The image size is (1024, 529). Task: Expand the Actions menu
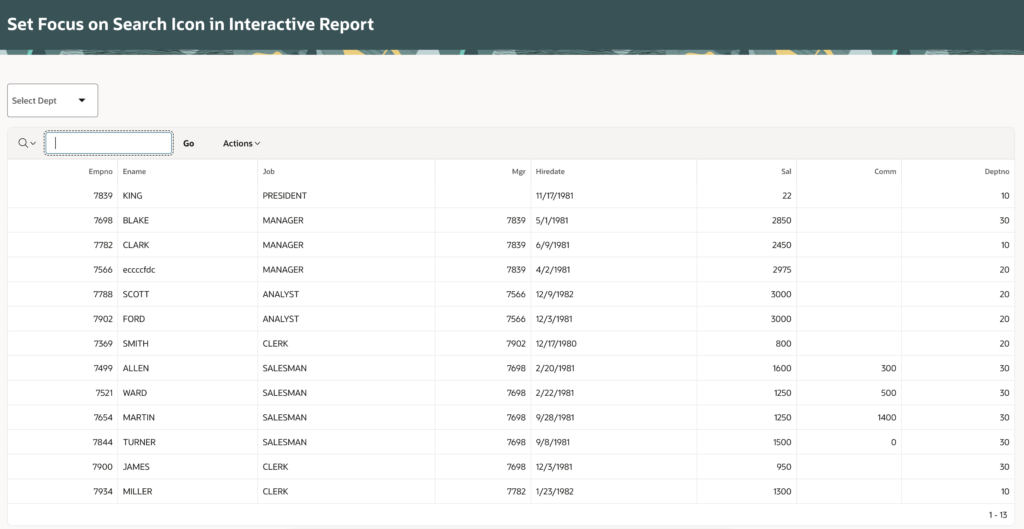click(242, 144)
